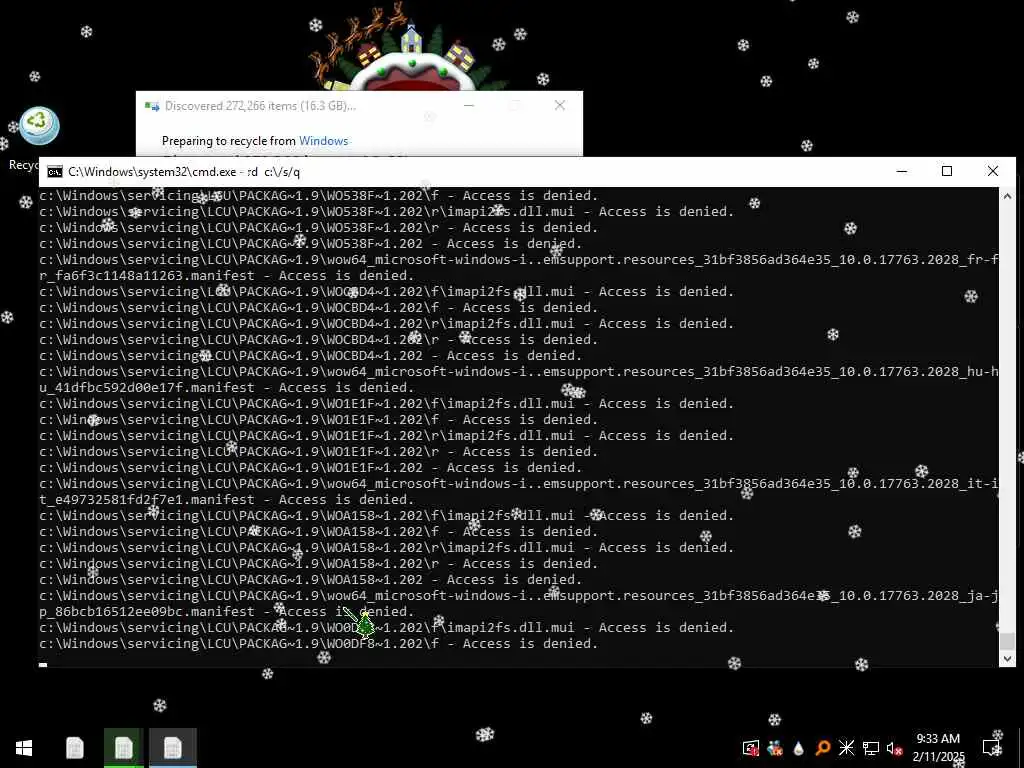Click line 'WO1E1F~1.202\f - Access is denied.'
This screenshot has width=1024, height=768.
coord(319,419)
